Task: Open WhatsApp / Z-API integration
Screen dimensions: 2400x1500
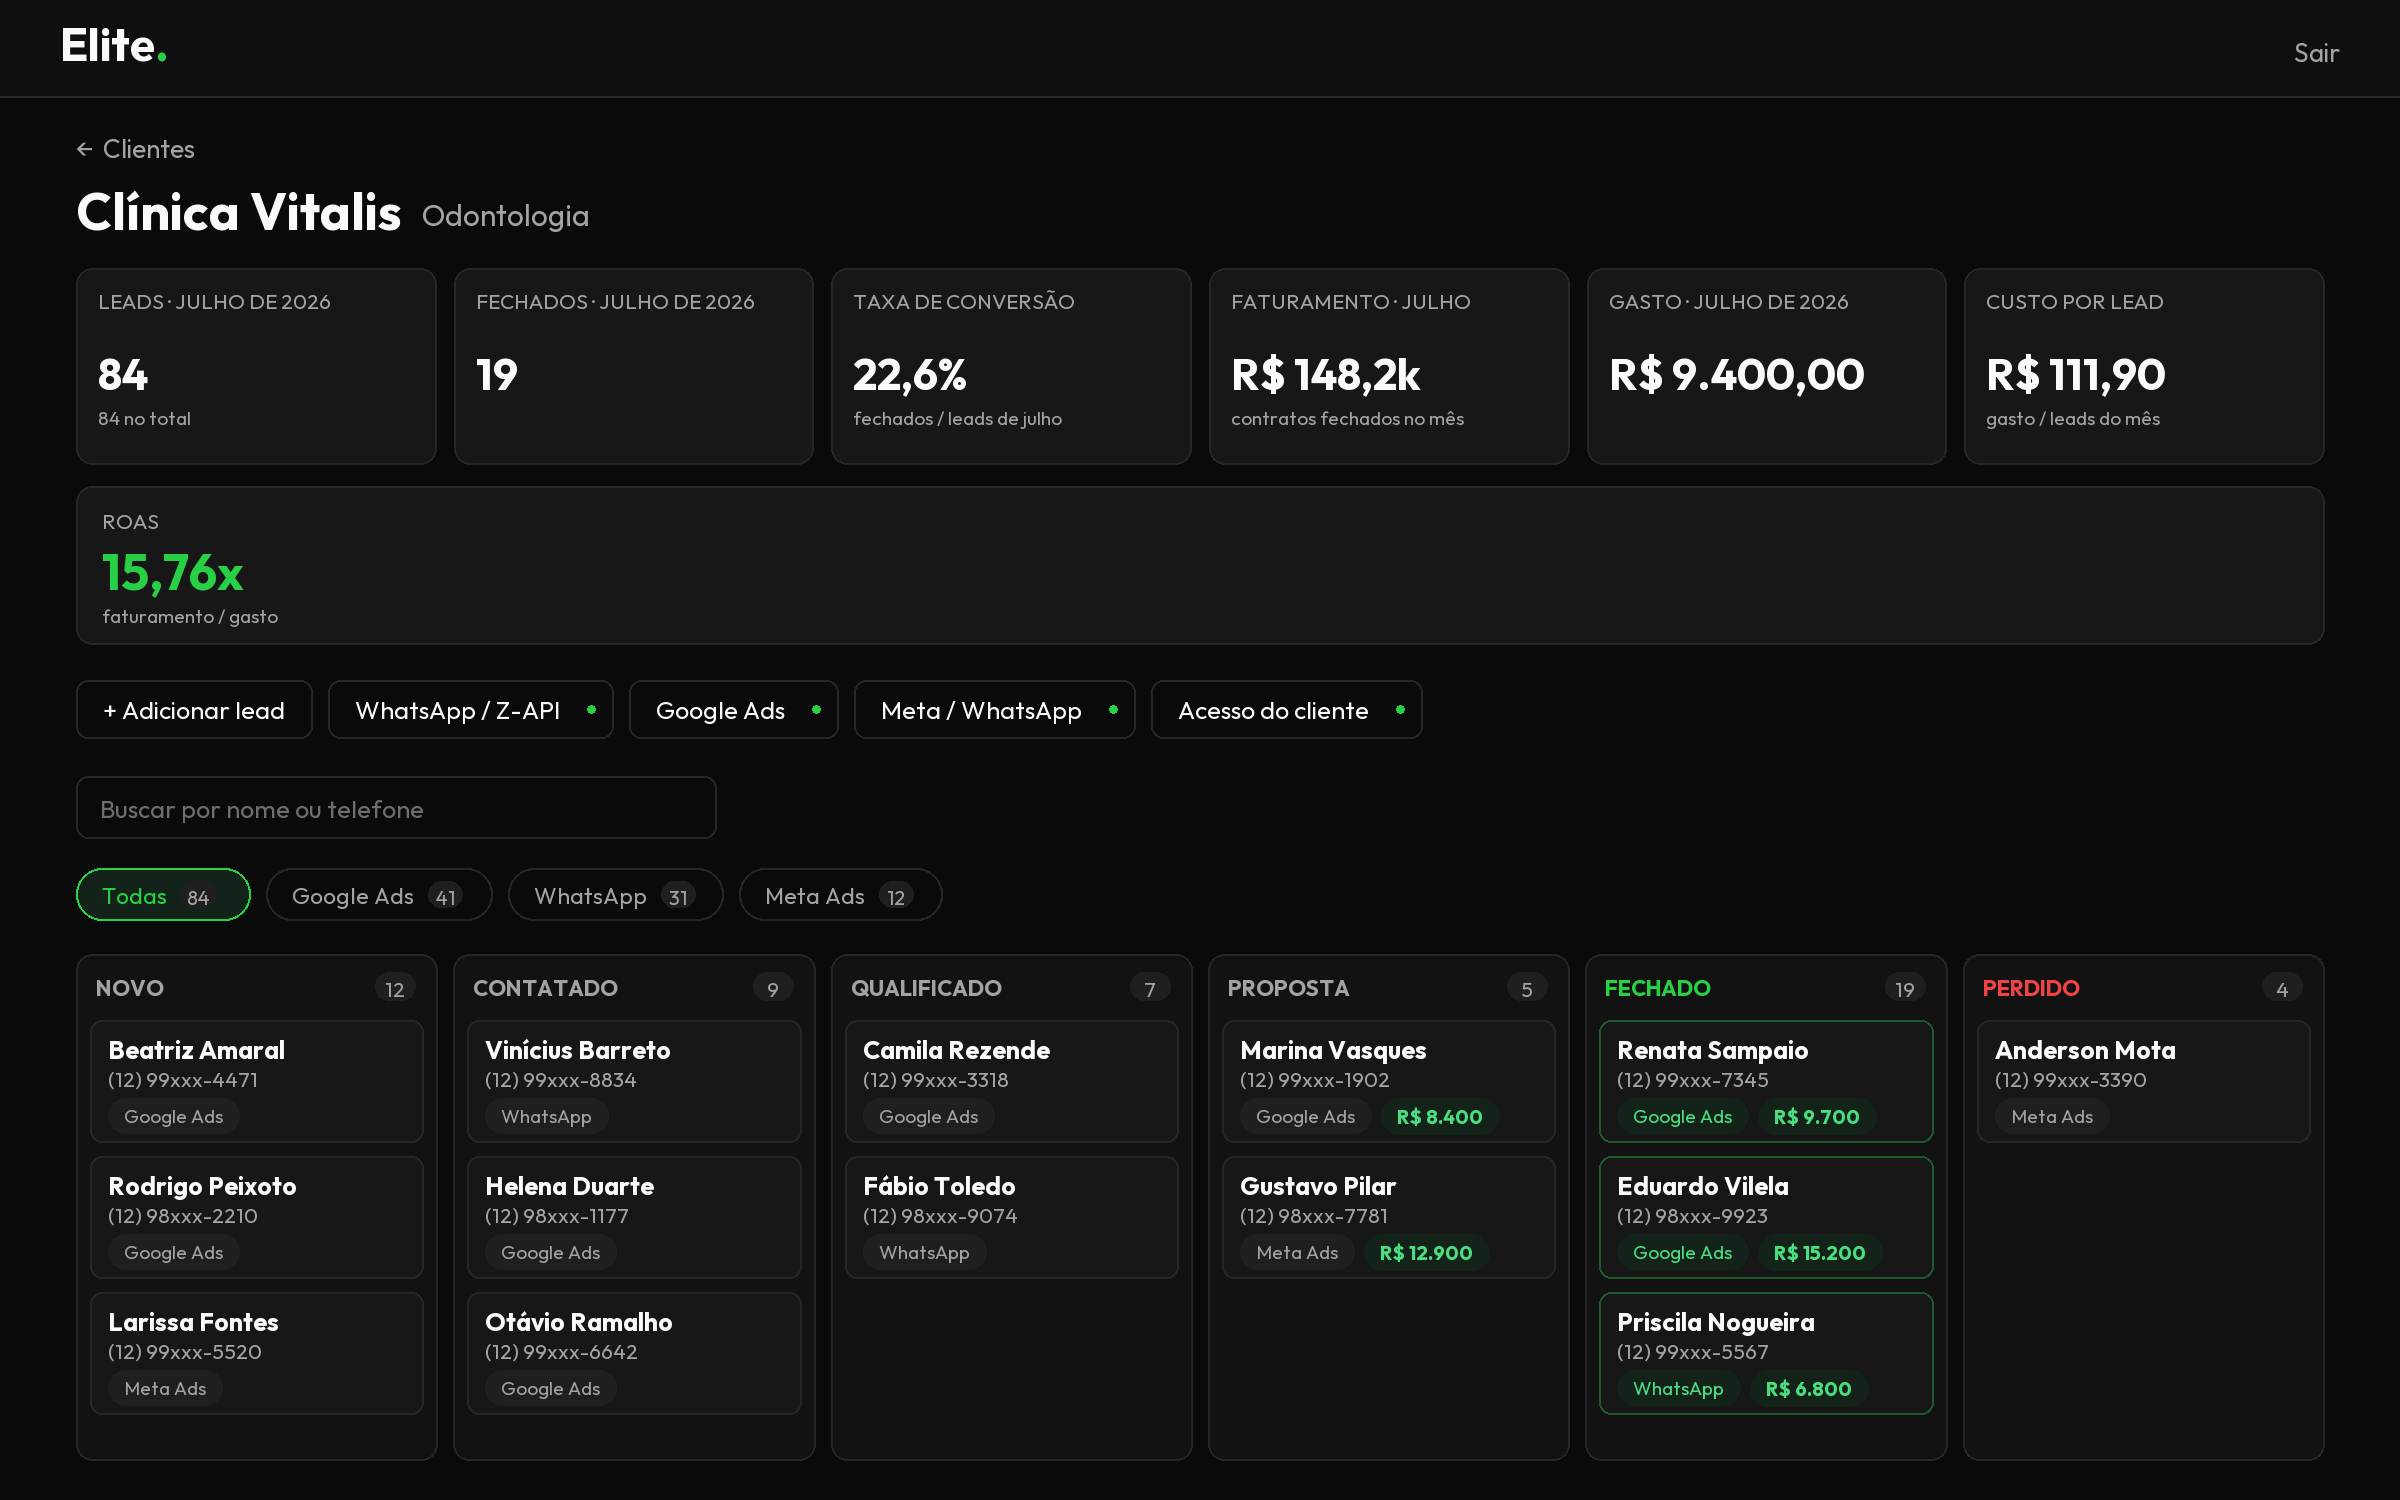Action: pos(471,710)
